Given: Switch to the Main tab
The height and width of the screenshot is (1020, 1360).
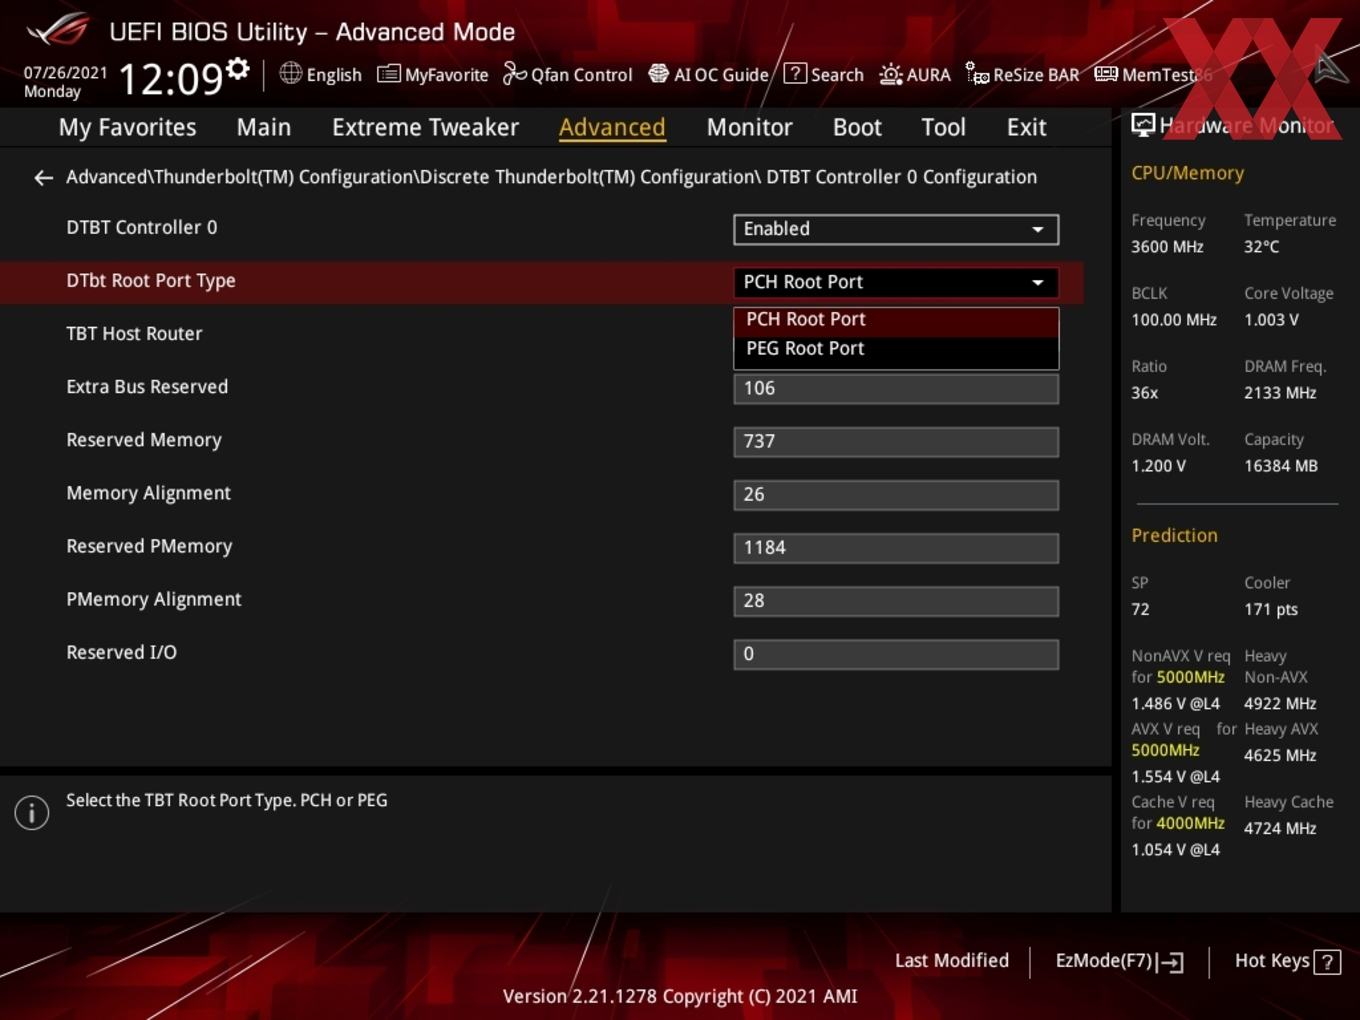Looking at the screenshot, I should tap(264, 128).
